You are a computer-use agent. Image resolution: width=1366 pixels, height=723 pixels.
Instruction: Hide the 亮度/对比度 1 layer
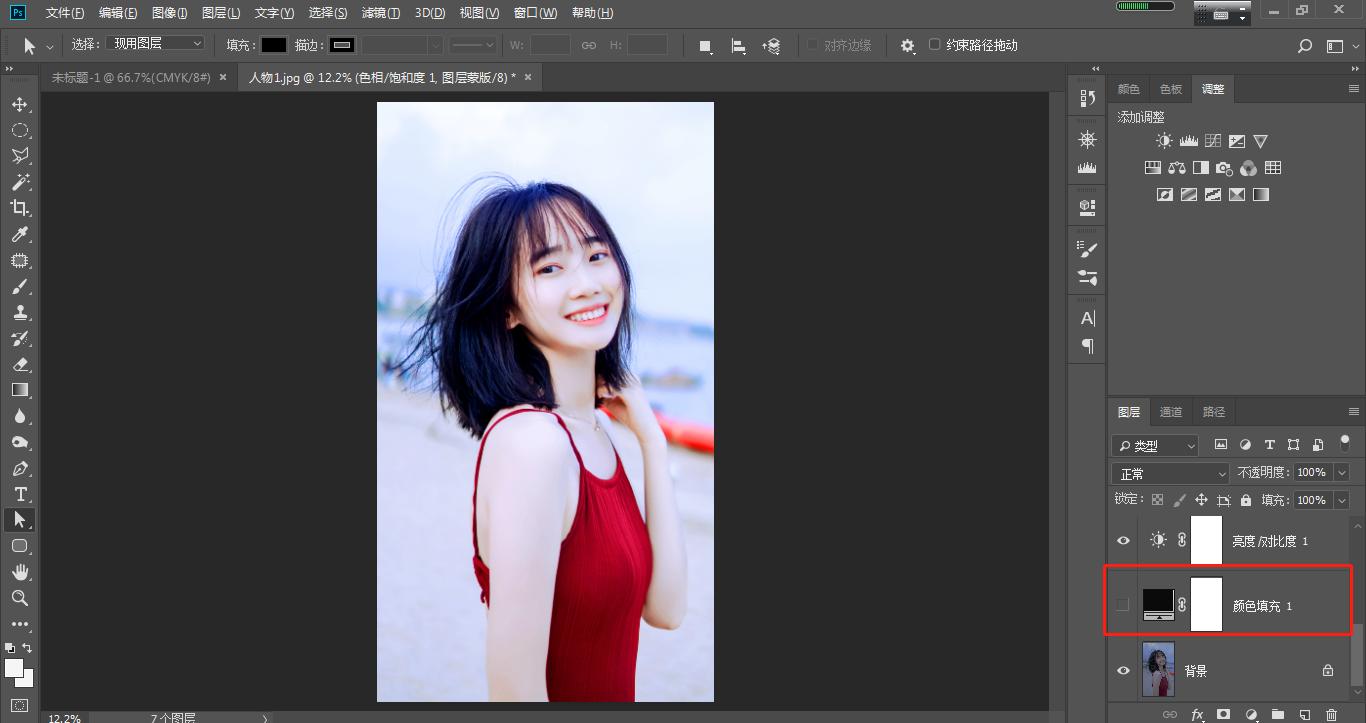(1122, 540)
